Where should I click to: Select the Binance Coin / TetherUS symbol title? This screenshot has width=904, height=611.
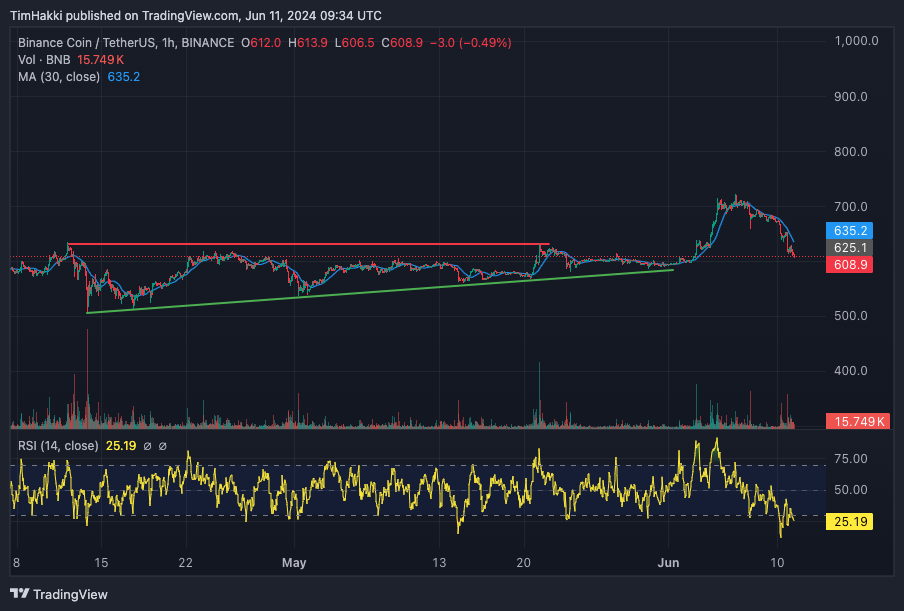coord(125,43)
